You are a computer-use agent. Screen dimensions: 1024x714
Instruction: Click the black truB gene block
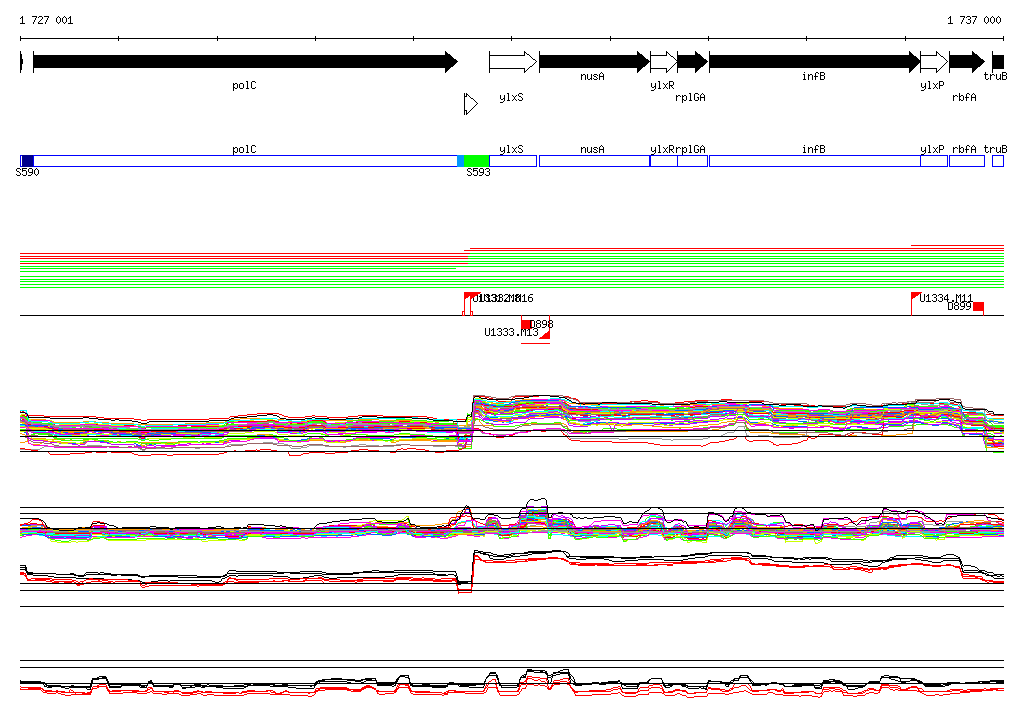click(x=998, y=62)
